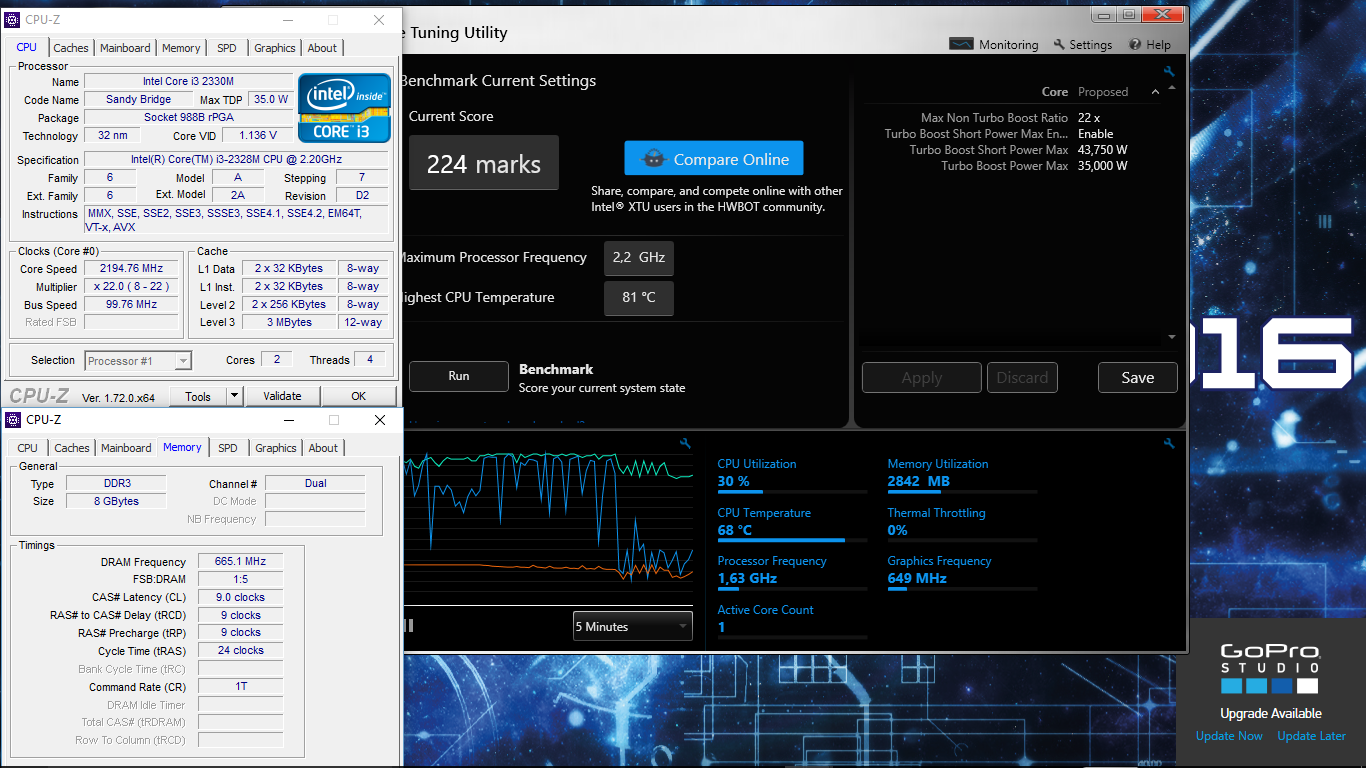The width and height of the screenshot is (1366, 768).
Task: Open the Processor #1 selection dropdown
Action: click(x=138, y=361)
